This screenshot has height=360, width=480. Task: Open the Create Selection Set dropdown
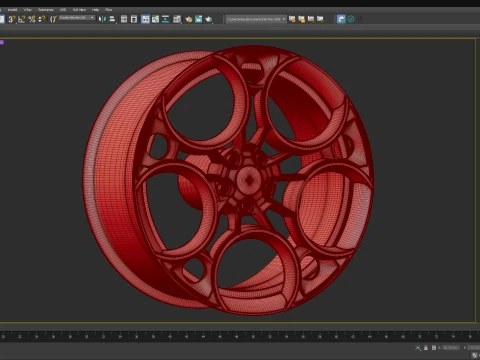point(77,18)
